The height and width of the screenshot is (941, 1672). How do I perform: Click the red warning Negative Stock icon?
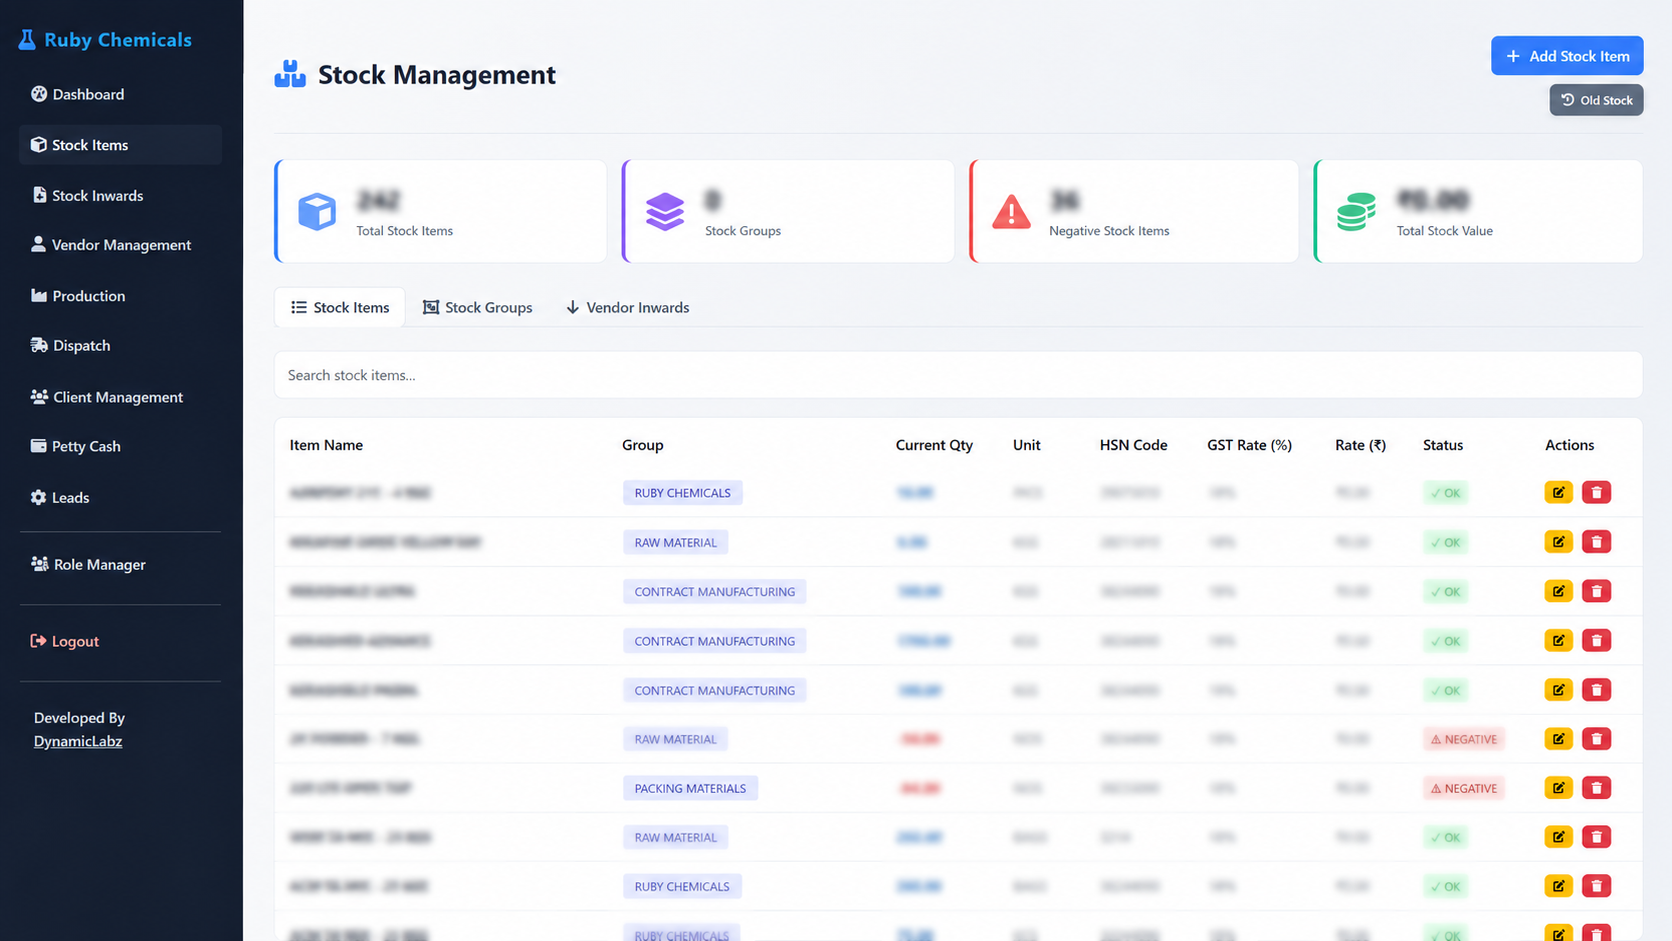(x=1011, y=212)
